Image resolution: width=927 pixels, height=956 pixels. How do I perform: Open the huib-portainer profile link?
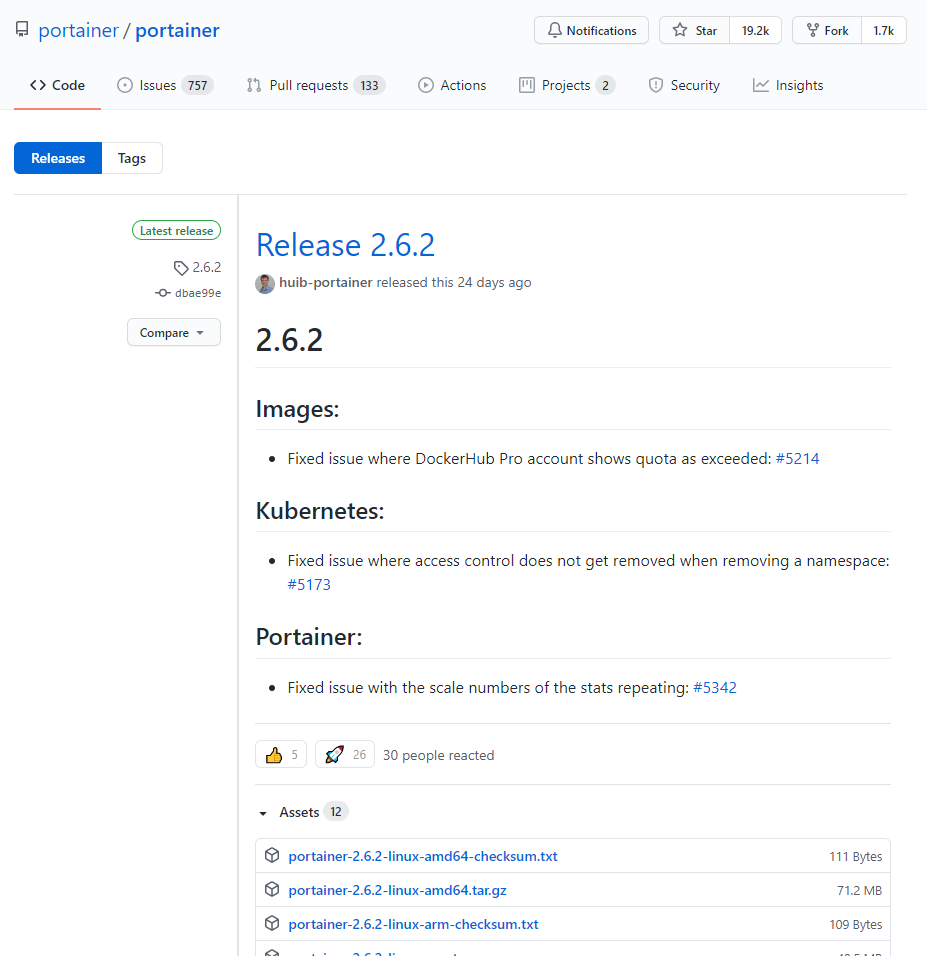(x=326, y=282)
